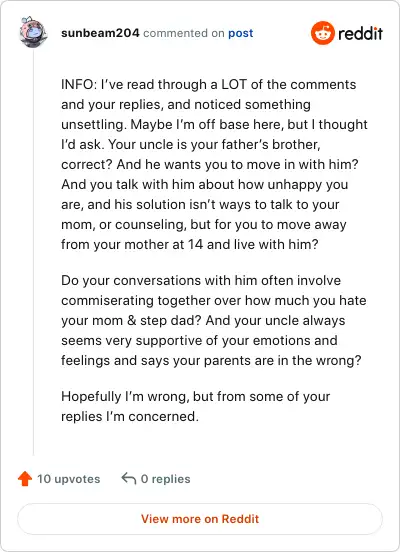Click the "commented on" gray text

[184, 33]
